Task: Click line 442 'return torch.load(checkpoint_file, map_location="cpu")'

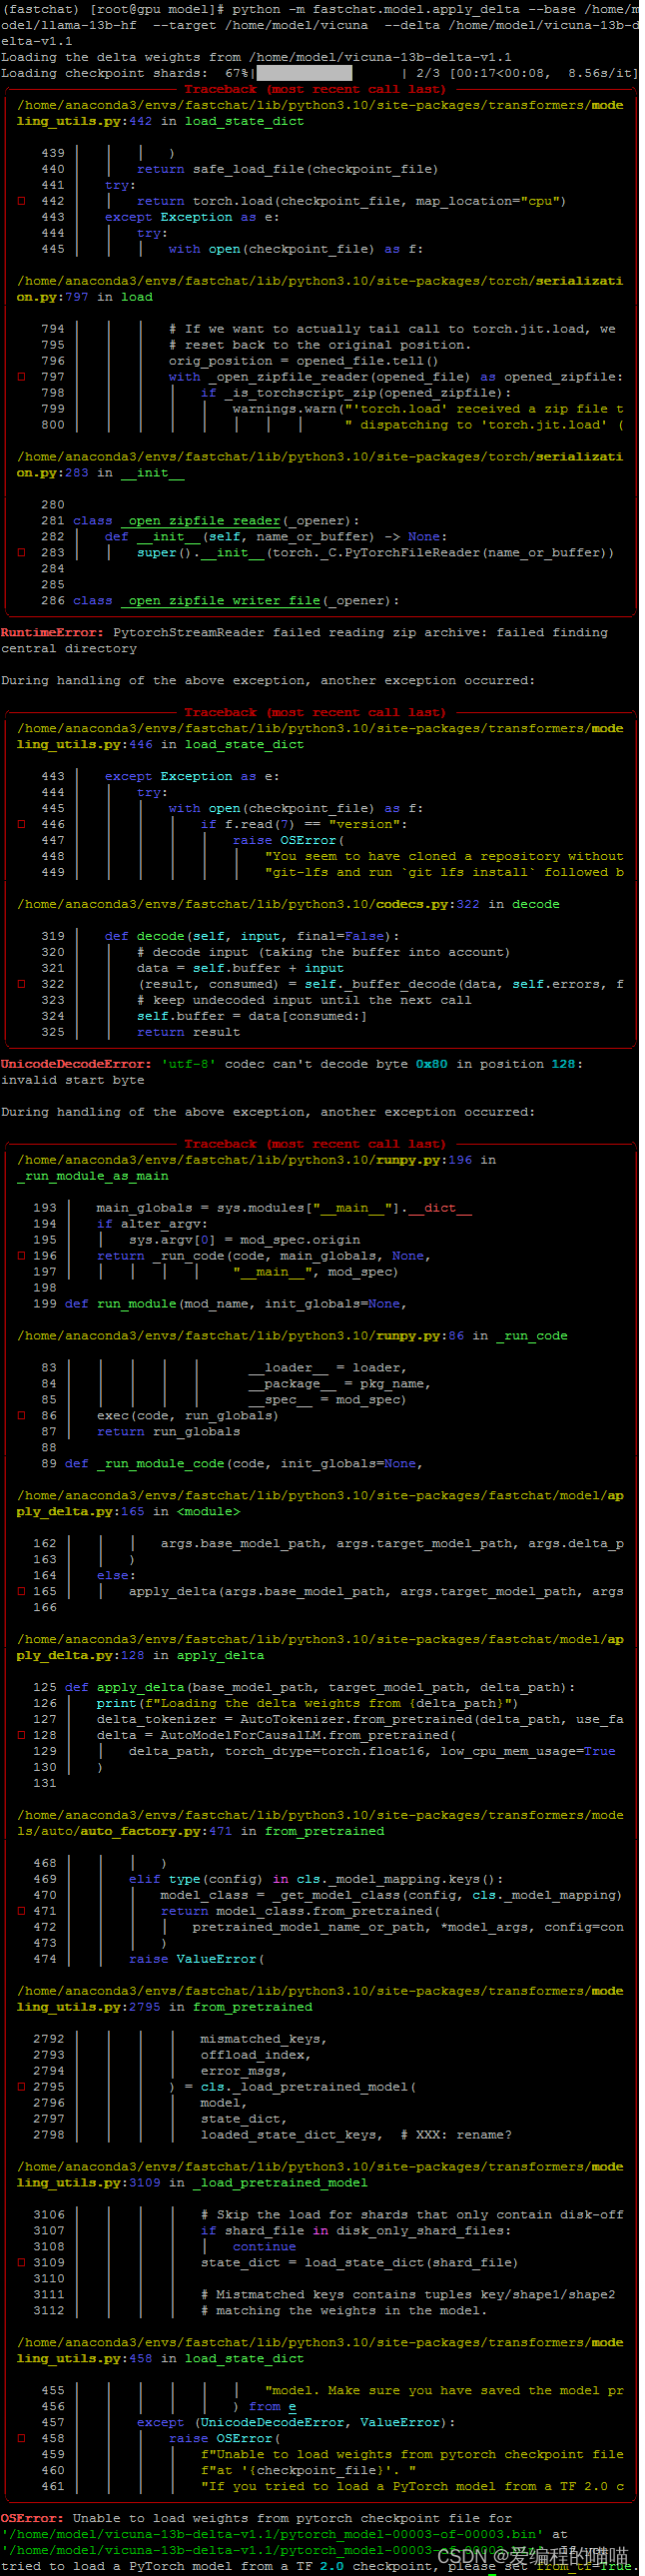Action: pos(351,201)
